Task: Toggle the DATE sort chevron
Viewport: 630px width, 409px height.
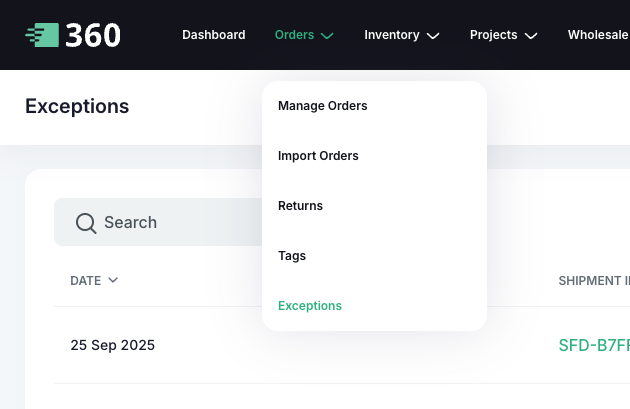Action: [x=113, y=280]
